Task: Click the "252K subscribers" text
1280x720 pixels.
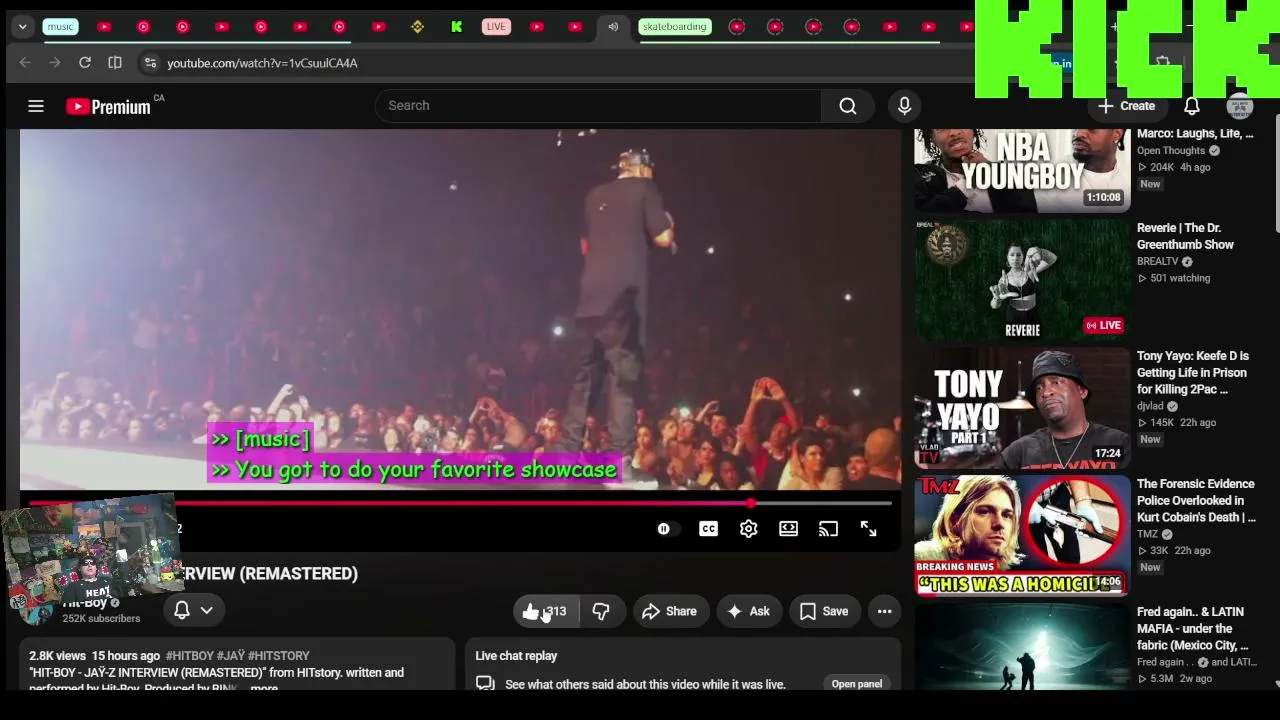Action: pyautogui.click(x=101, y=619)
